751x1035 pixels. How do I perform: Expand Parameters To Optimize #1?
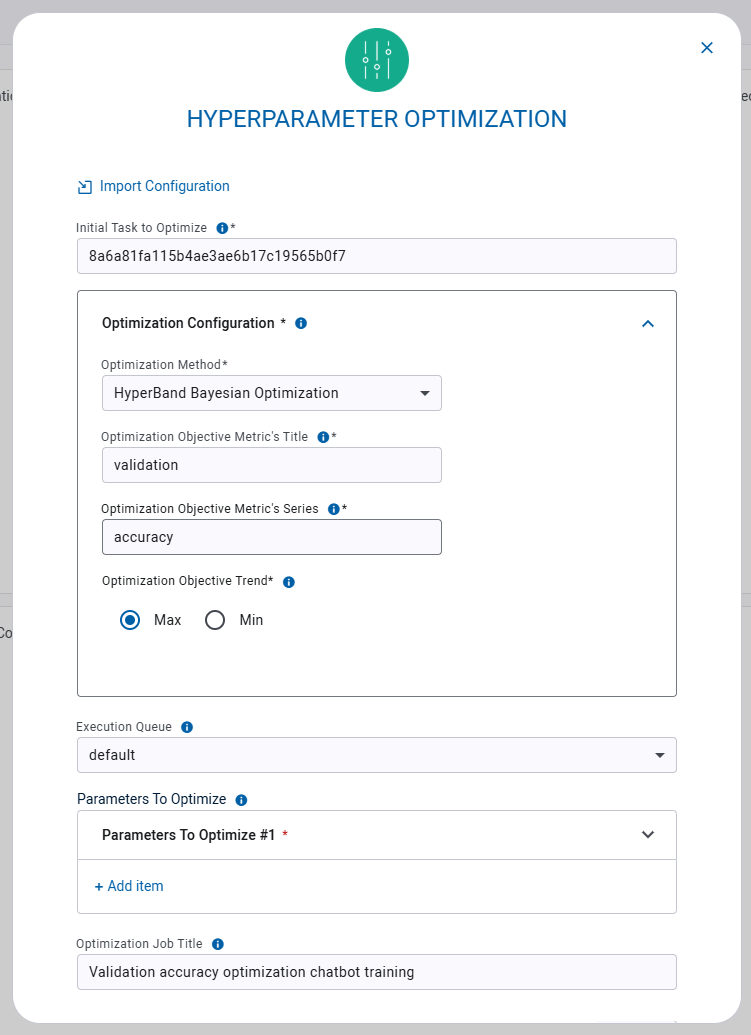[648, 834]
